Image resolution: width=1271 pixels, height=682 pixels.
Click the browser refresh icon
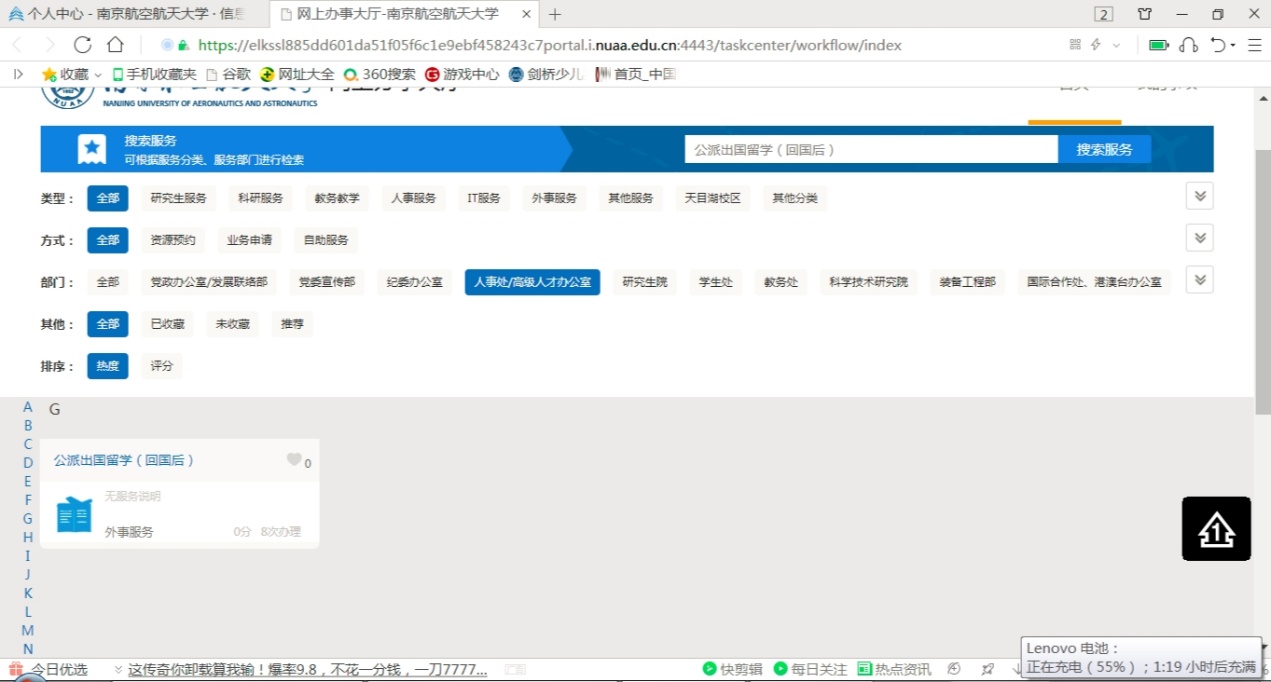pos(83,45)
